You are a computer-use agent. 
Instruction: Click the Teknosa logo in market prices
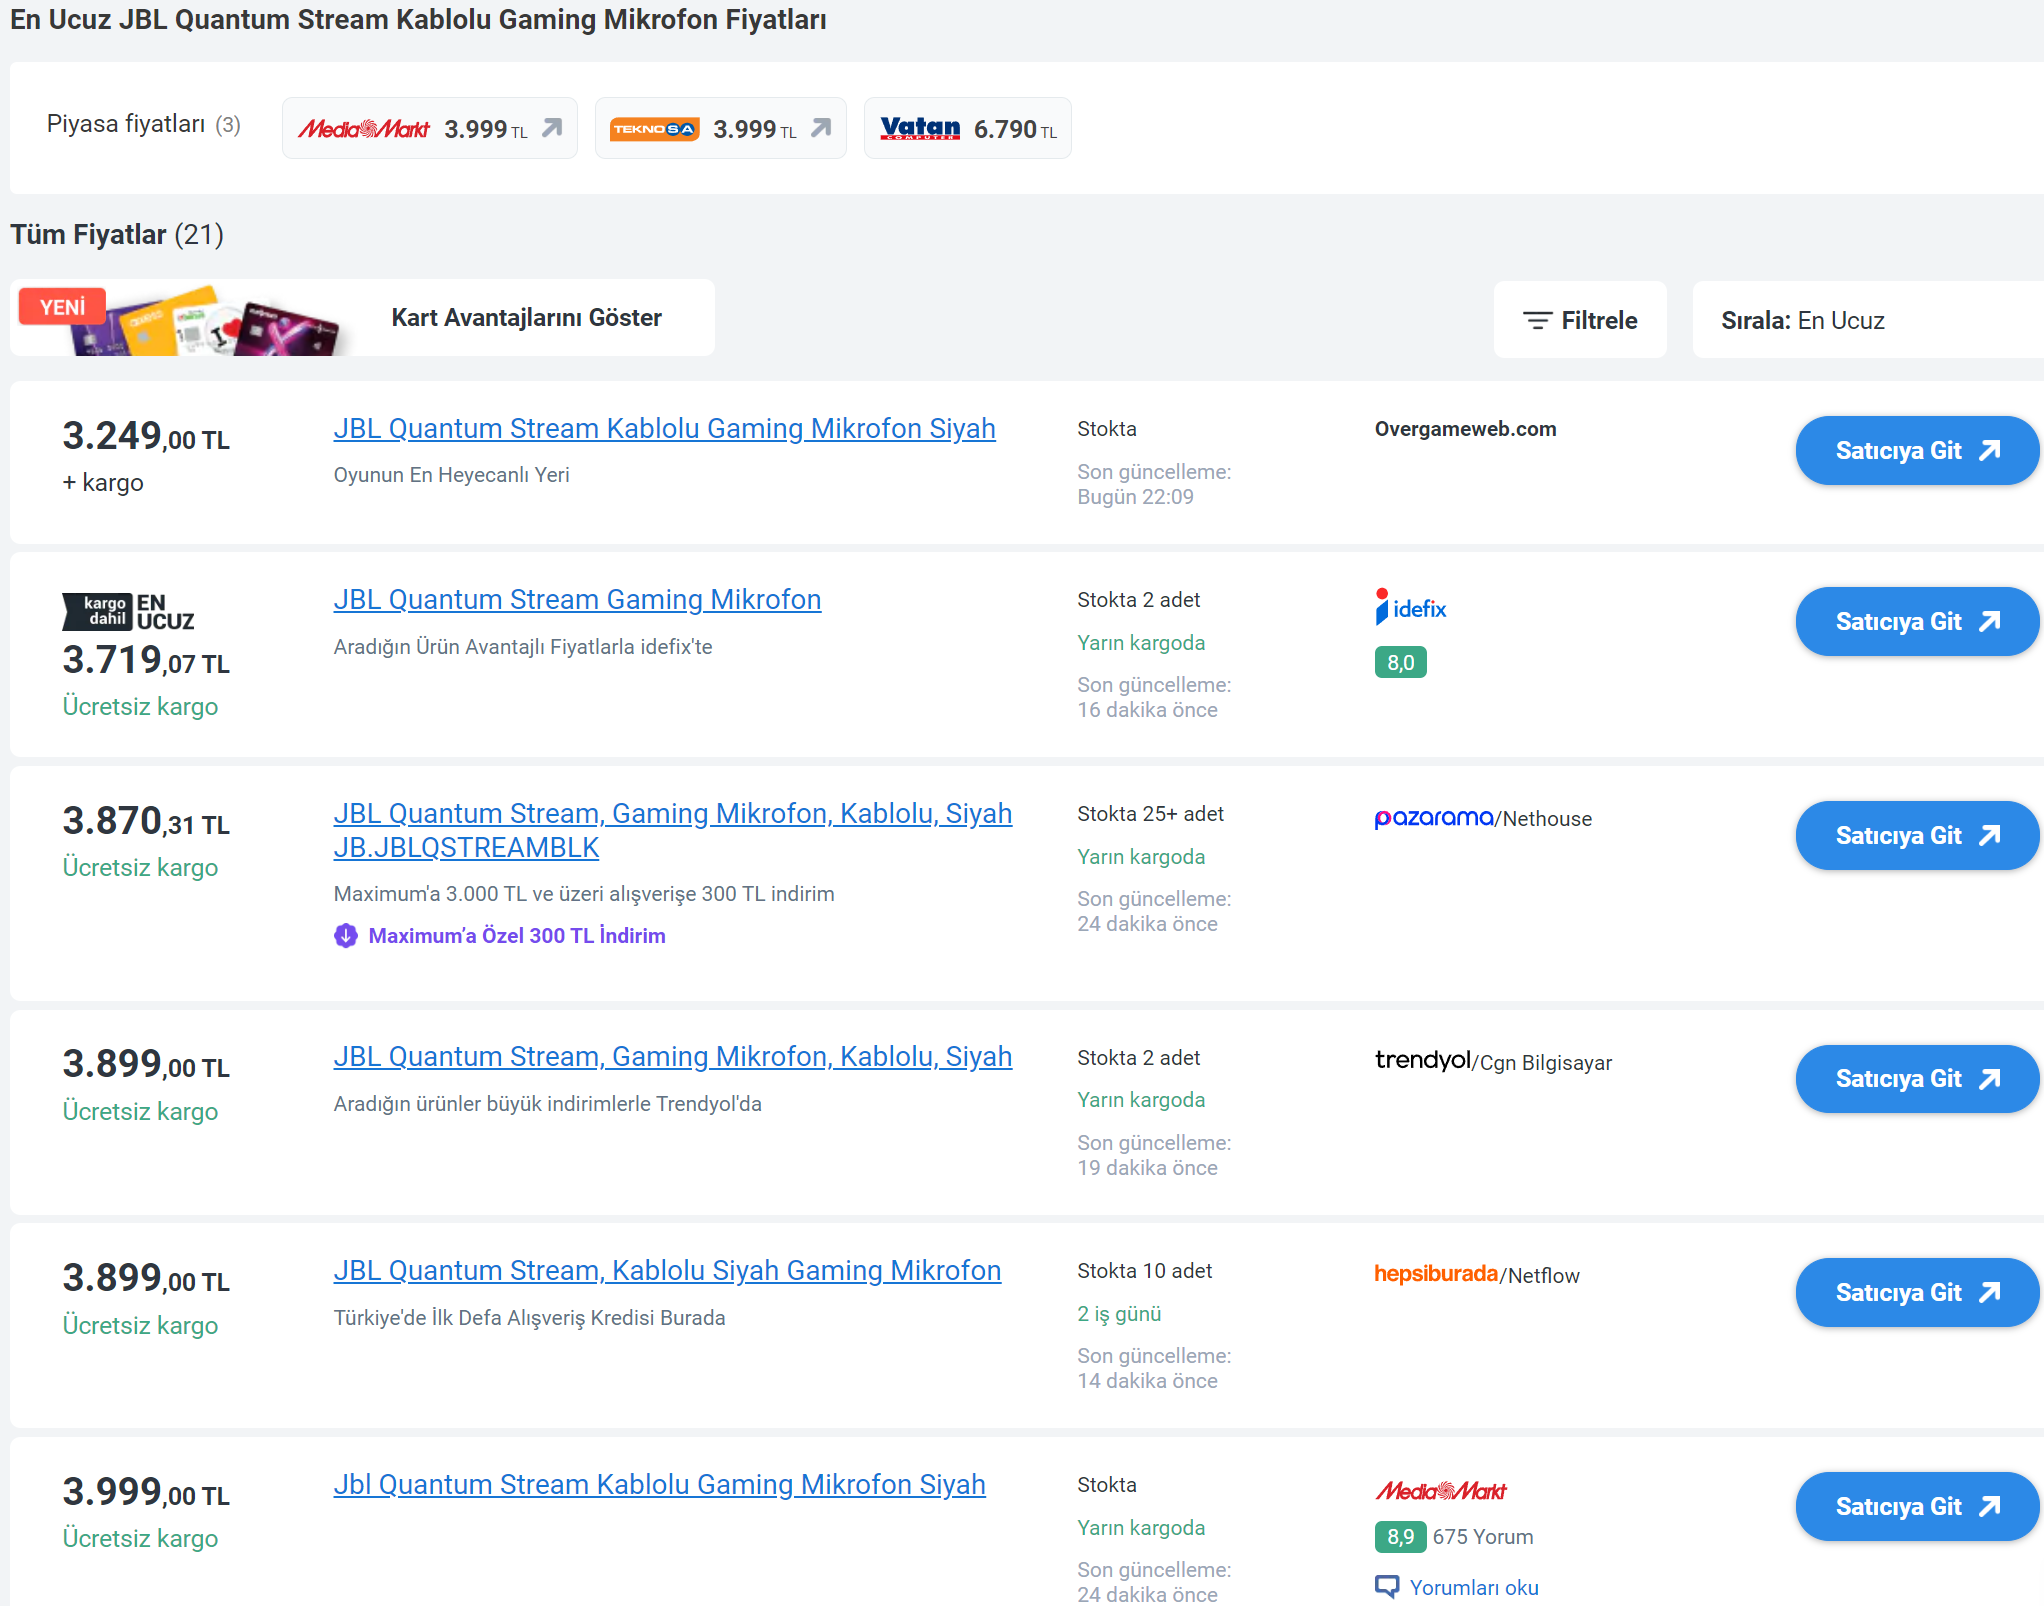654,129
